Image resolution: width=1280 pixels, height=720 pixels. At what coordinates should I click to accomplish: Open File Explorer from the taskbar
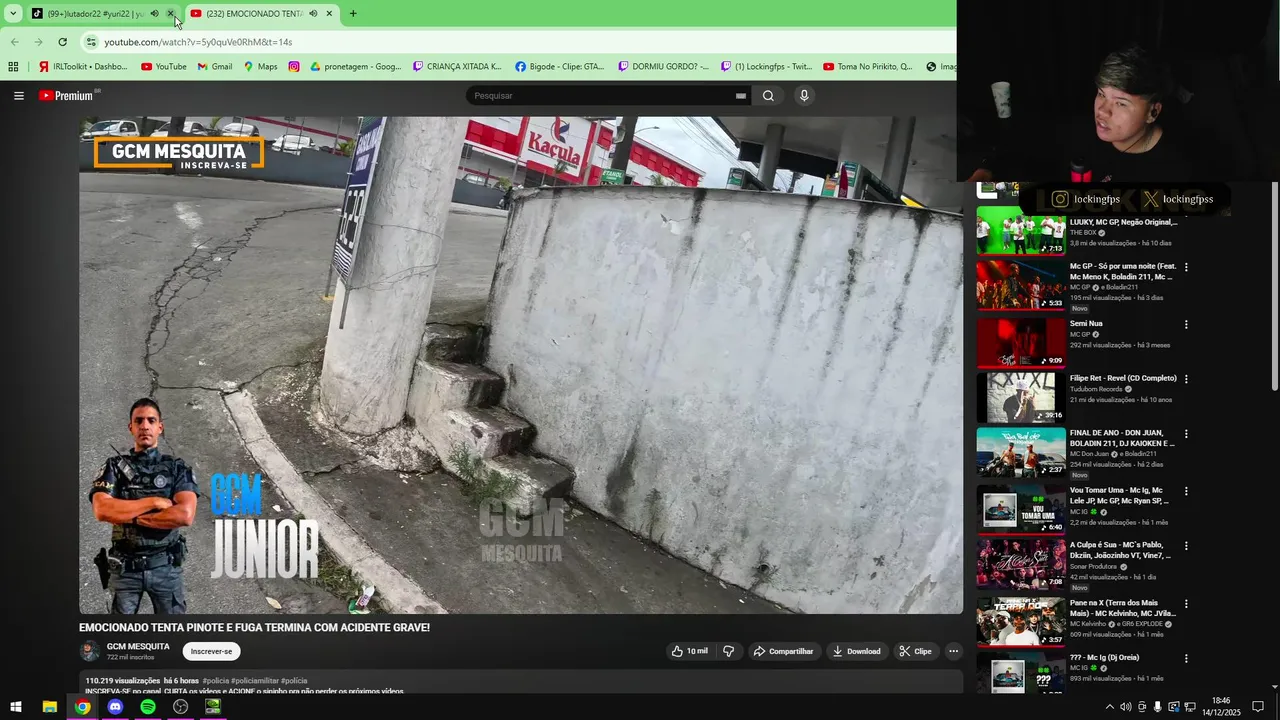pos(49,707)
